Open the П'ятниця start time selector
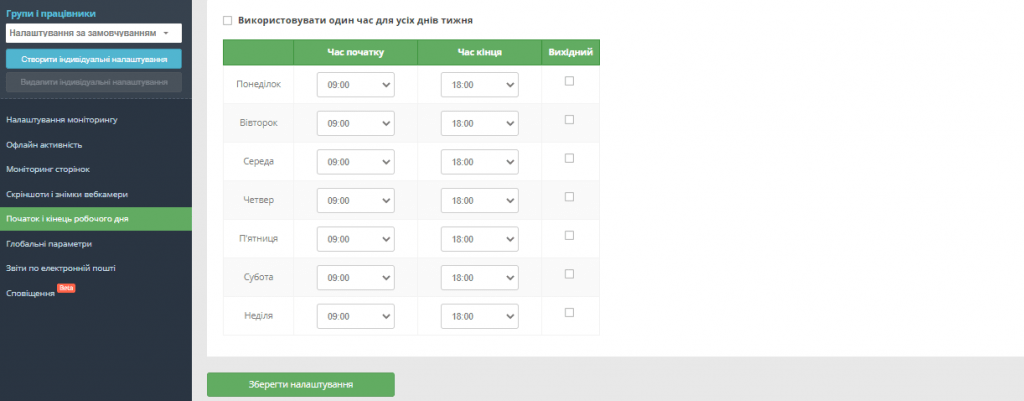 (x=355, y=239)
